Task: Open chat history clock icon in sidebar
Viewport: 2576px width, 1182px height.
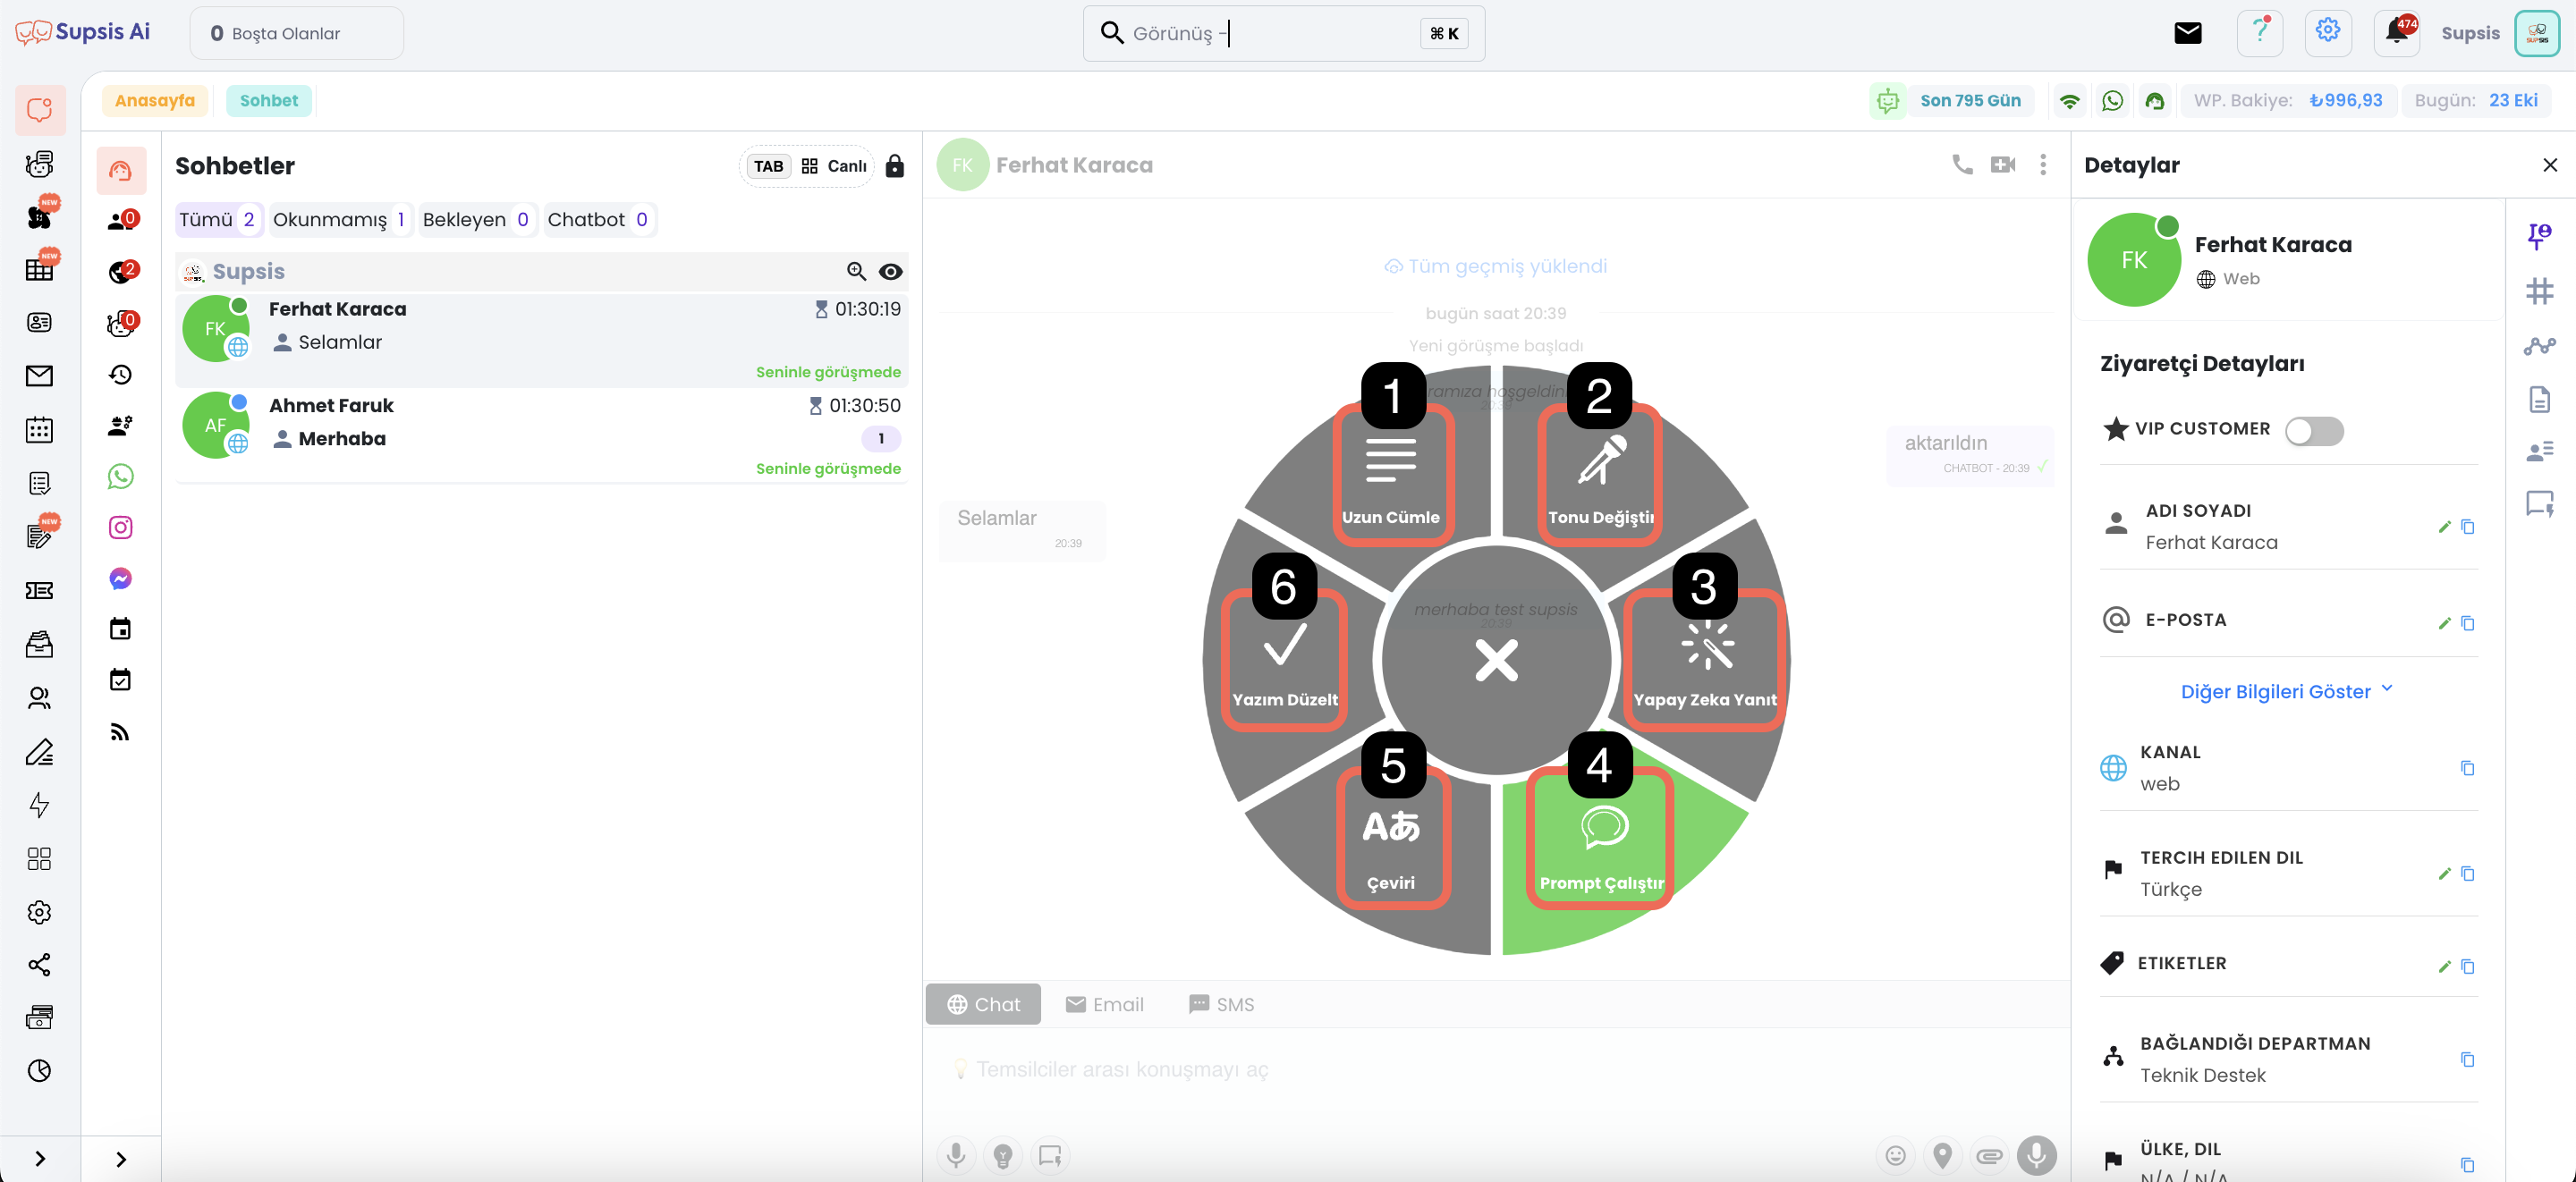Action: (x=120, y=374)
